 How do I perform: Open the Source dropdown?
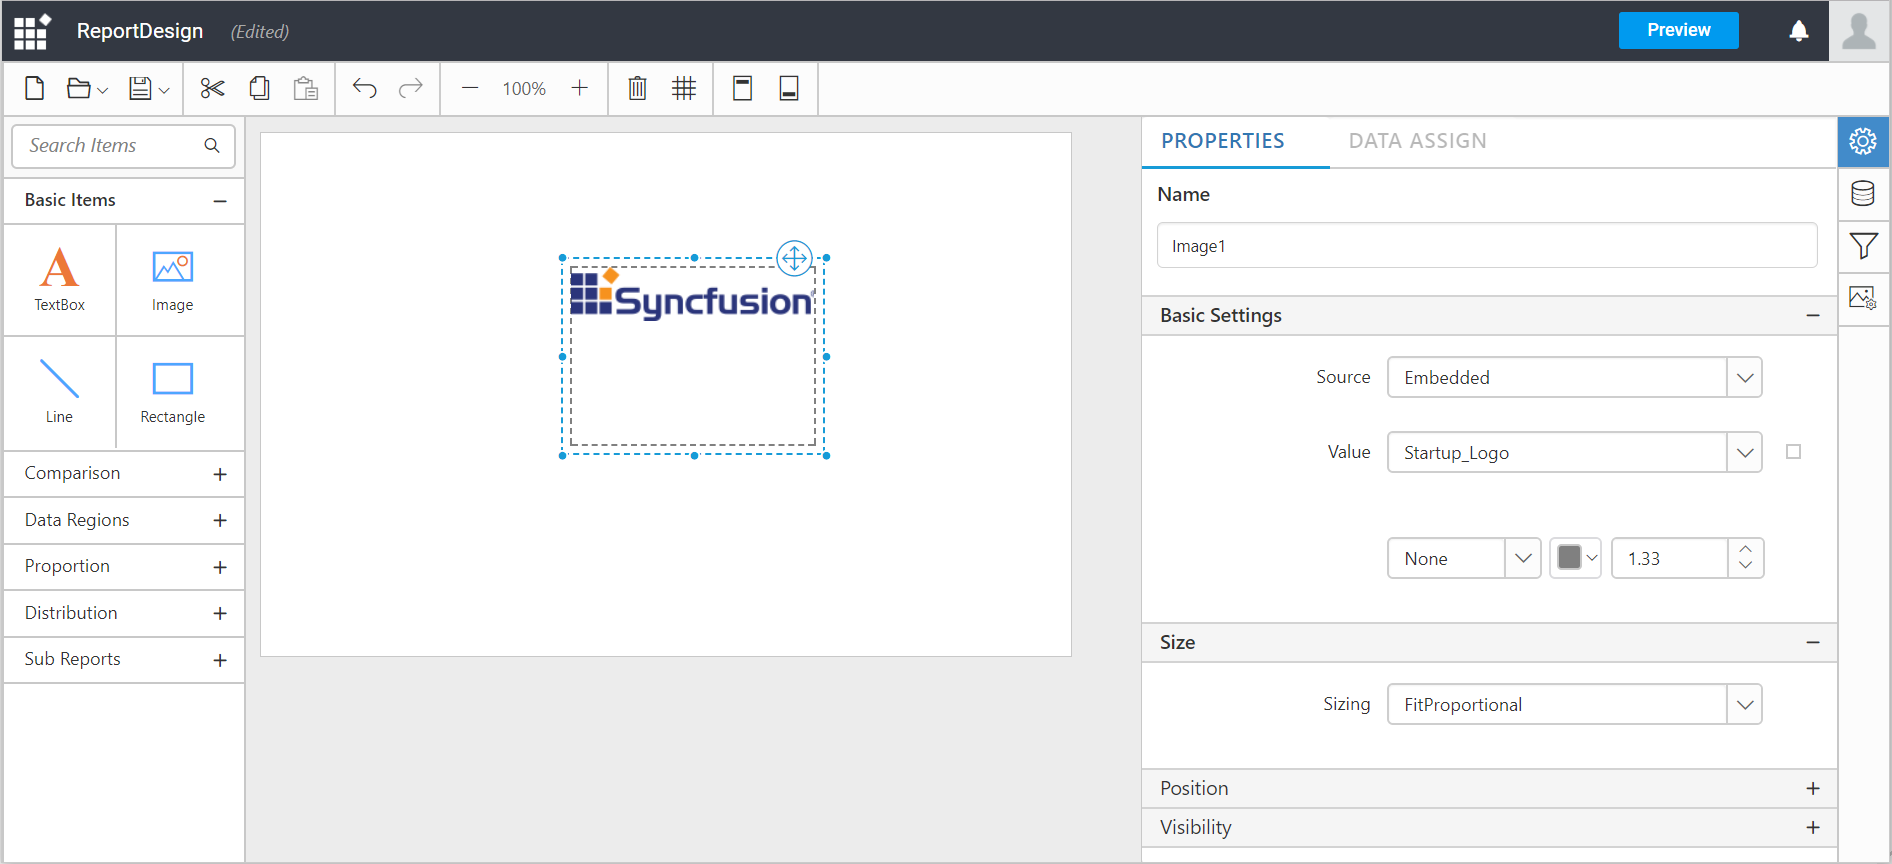coord(1574,378)
